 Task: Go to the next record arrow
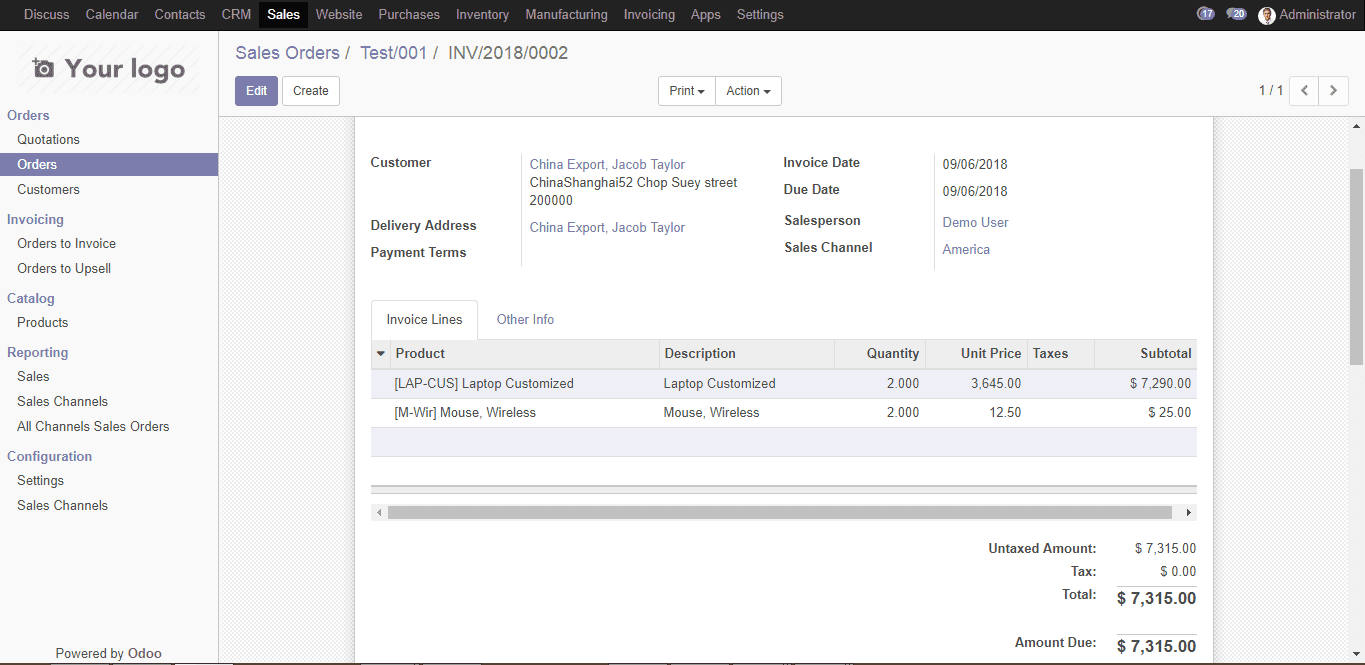coord(1334,90)
